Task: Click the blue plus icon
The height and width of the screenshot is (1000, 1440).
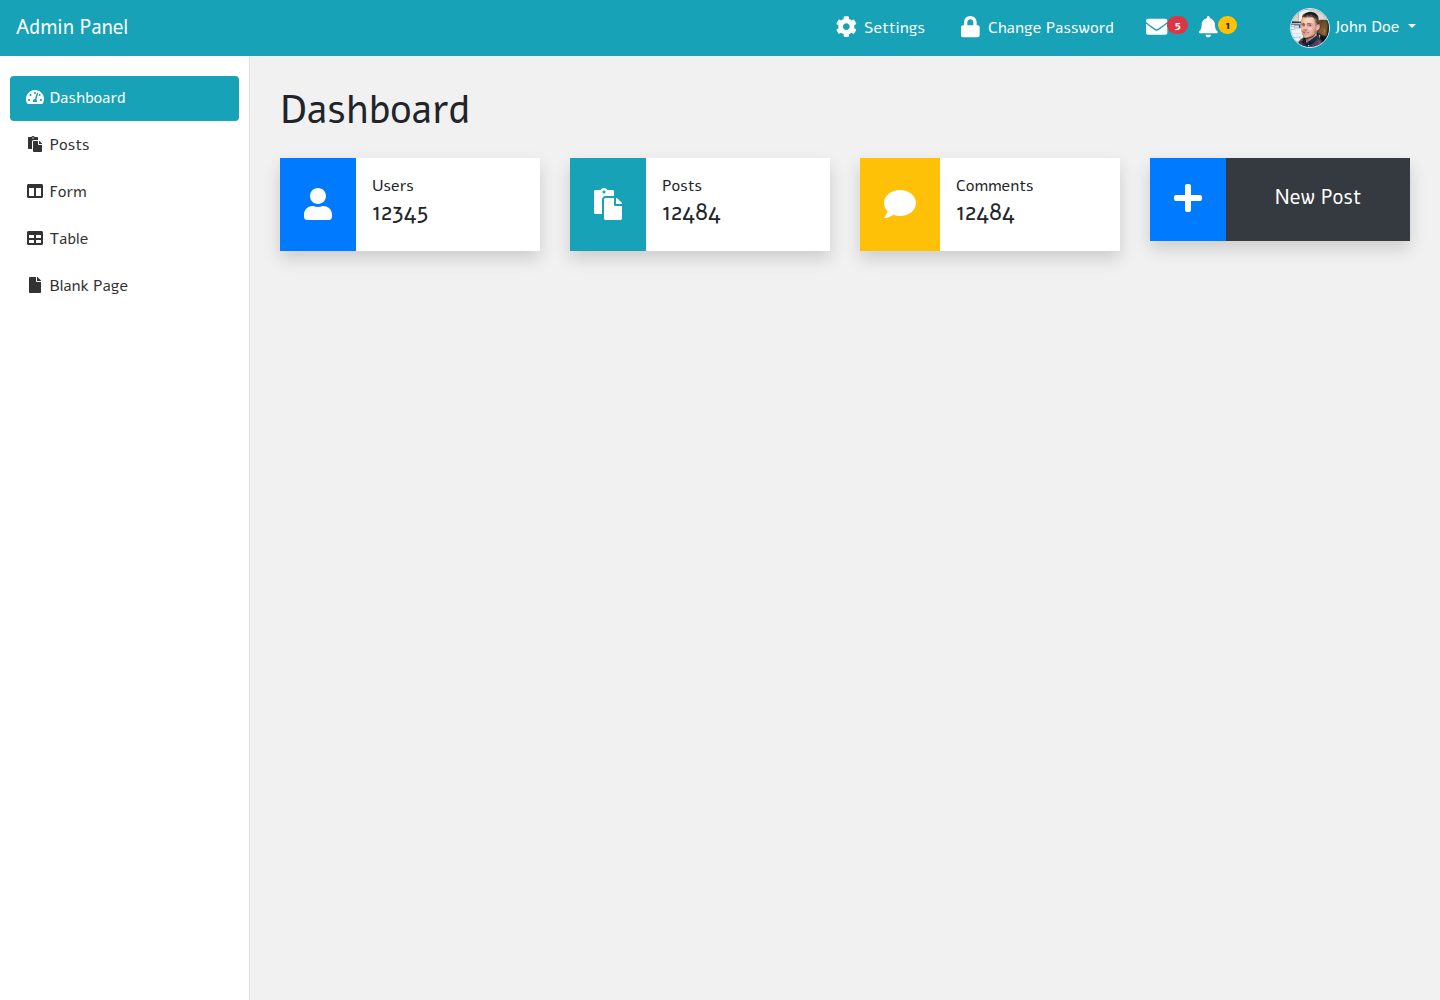Action: tap(1188, 199)
